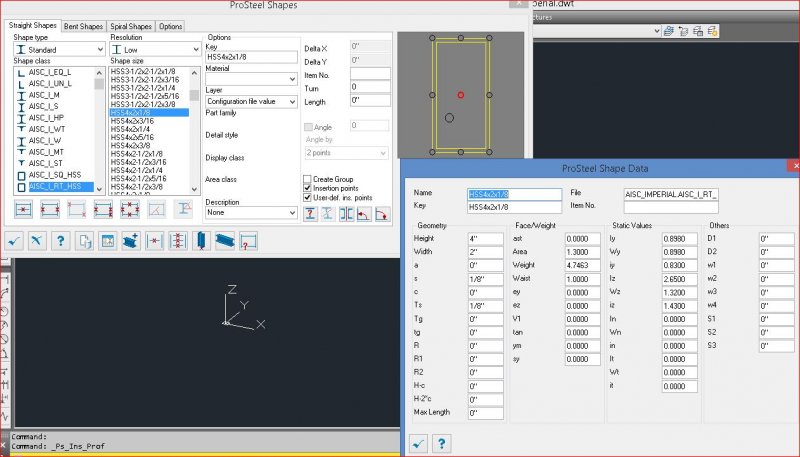Click the Name field in Shape Data
The image size is (800, 457).
click(x=514, y=194)
